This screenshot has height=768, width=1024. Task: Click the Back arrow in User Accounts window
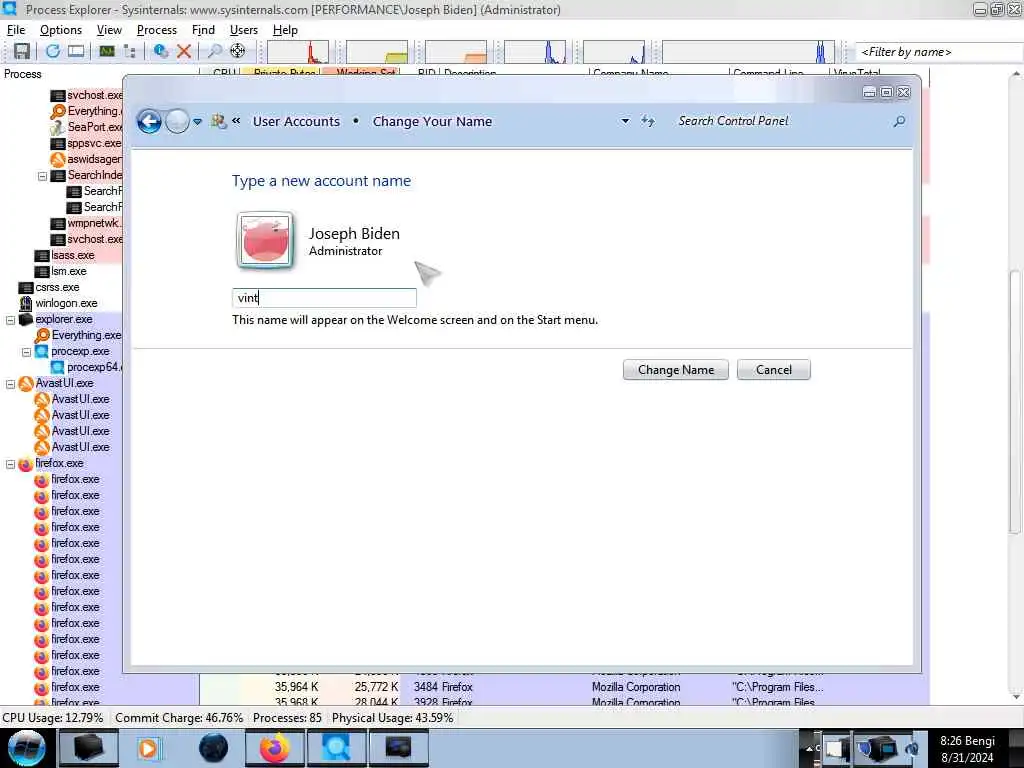(149, 121)
